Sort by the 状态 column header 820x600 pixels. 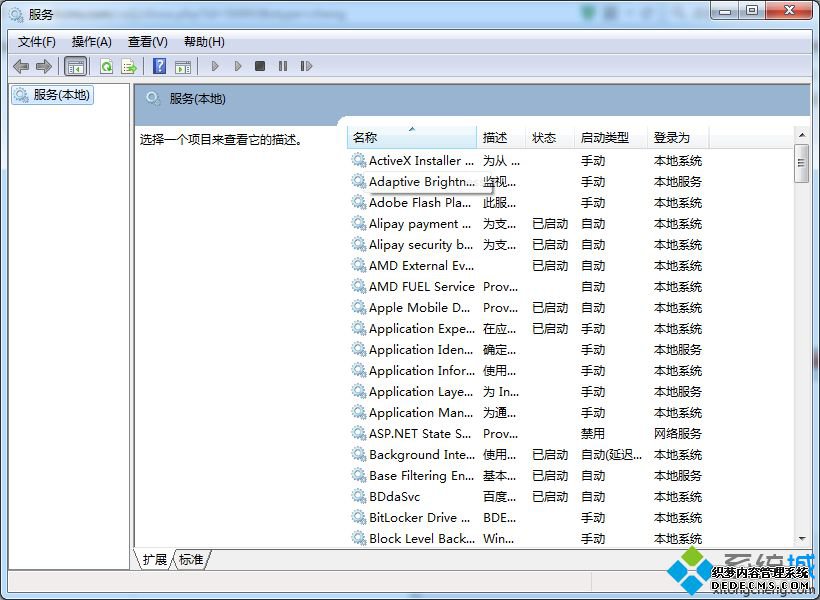(x=550, y=138)
